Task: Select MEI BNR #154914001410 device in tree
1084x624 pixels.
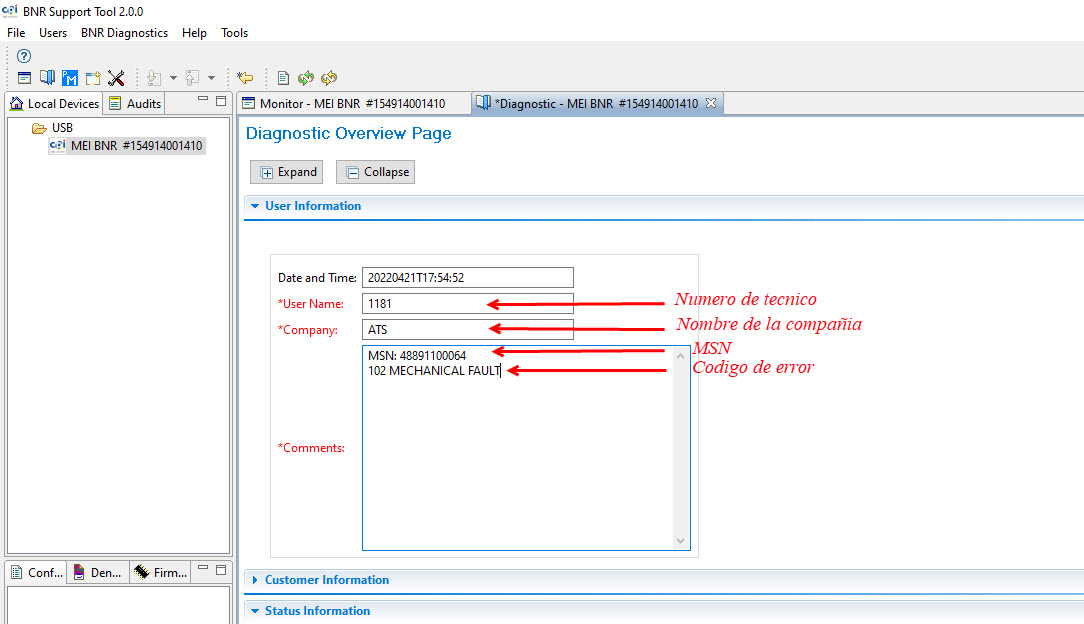Action: click(136, 146)
